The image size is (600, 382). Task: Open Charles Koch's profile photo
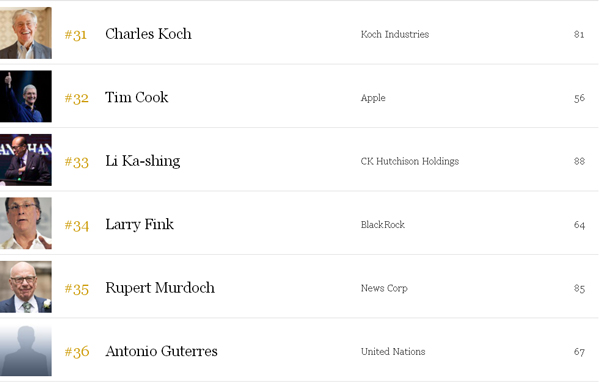click(x=26, y=33)
